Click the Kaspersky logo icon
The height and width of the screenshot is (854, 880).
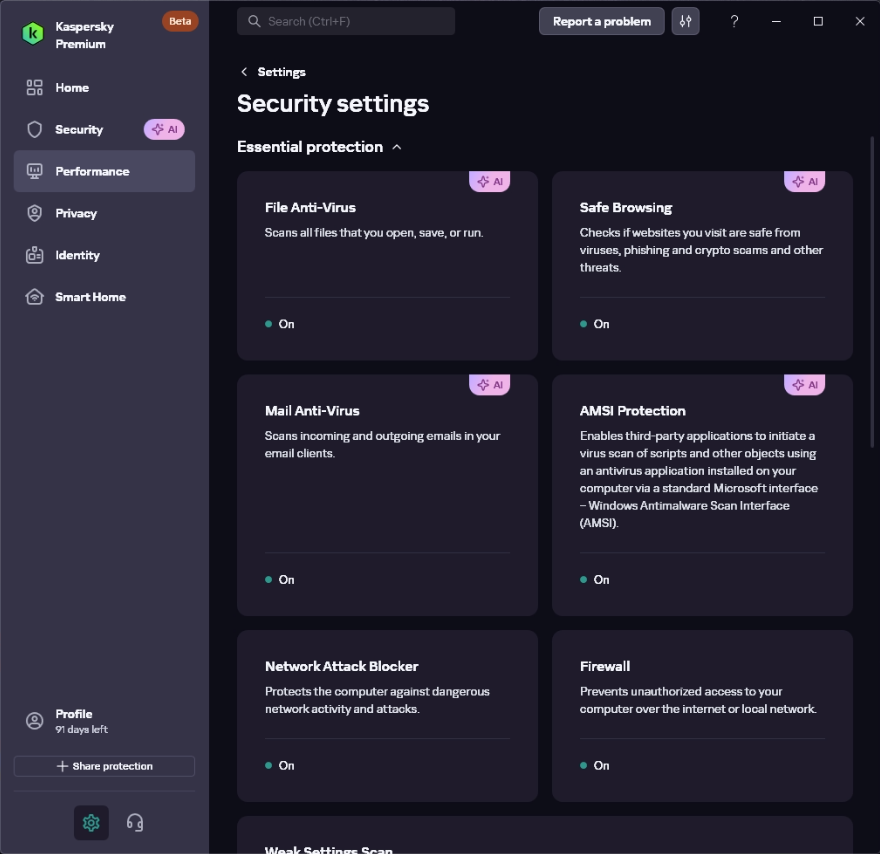click(x=33, y=34)
